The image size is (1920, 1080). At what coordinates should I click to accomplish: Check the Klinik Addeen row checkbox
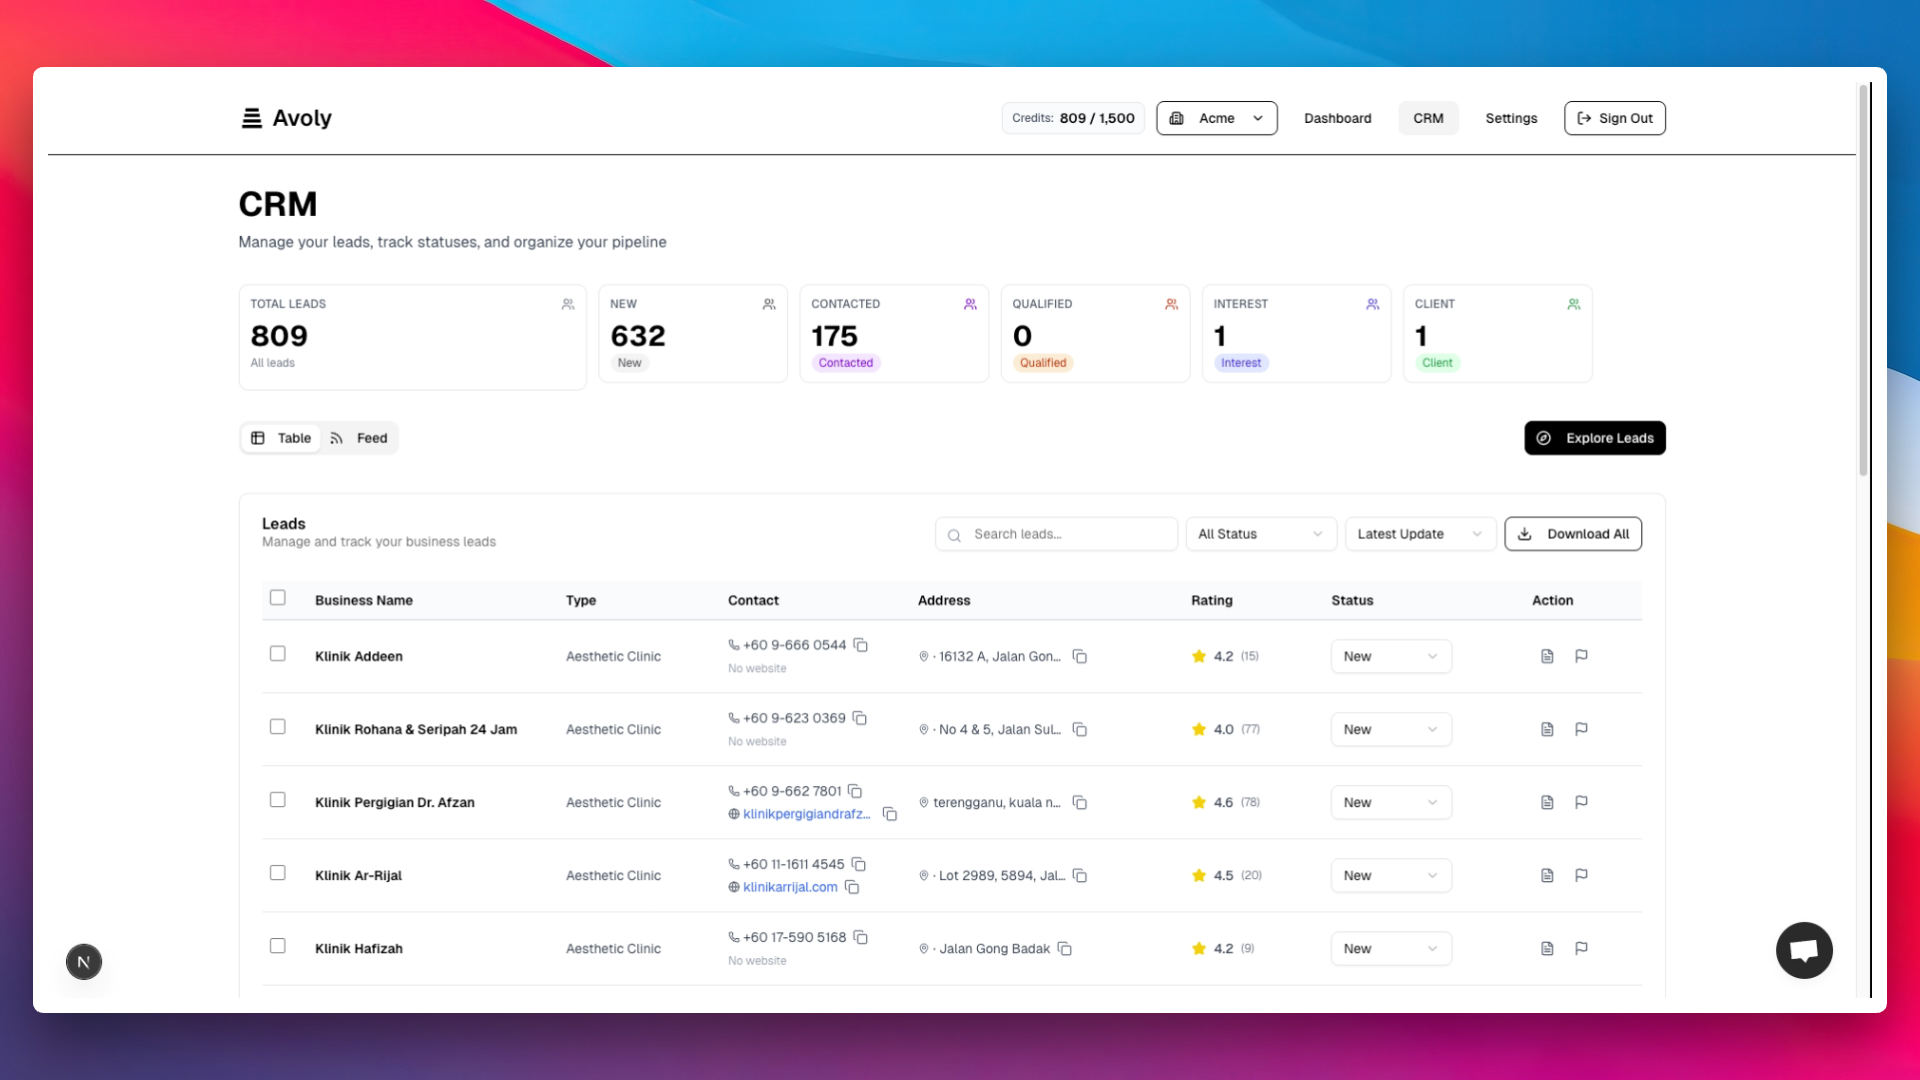(278, 653)
